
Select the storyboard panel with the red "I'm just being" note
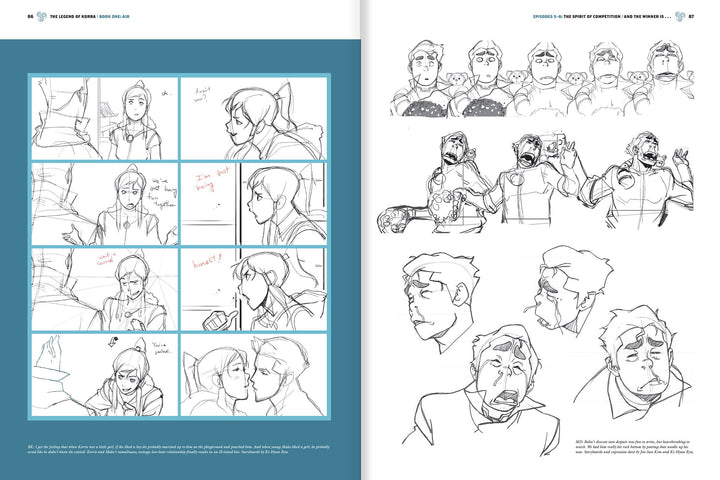tap(253, 204)
